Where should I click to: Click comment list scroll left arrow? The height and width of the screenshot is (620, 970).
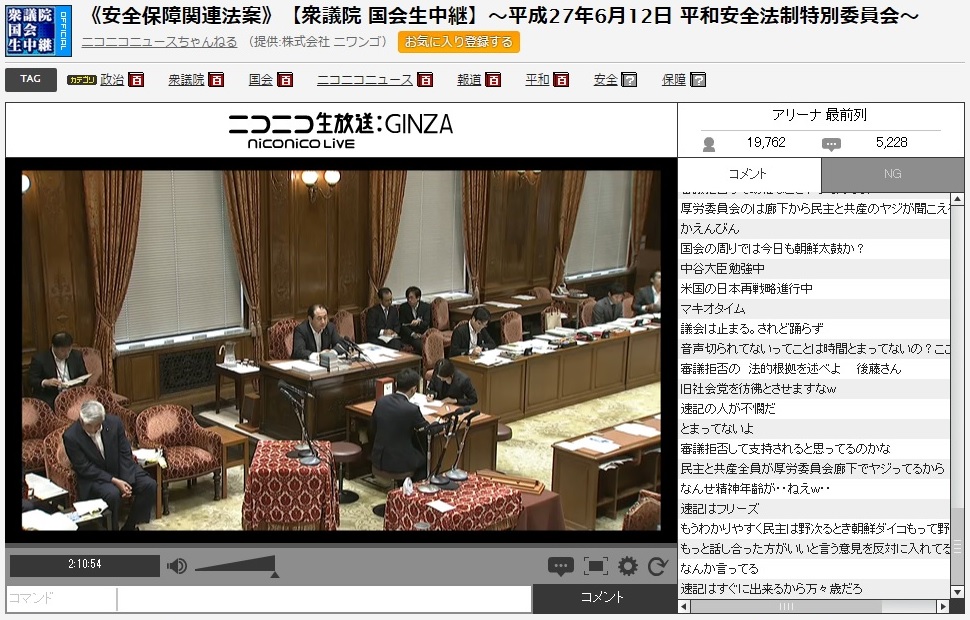pos(684,606)
